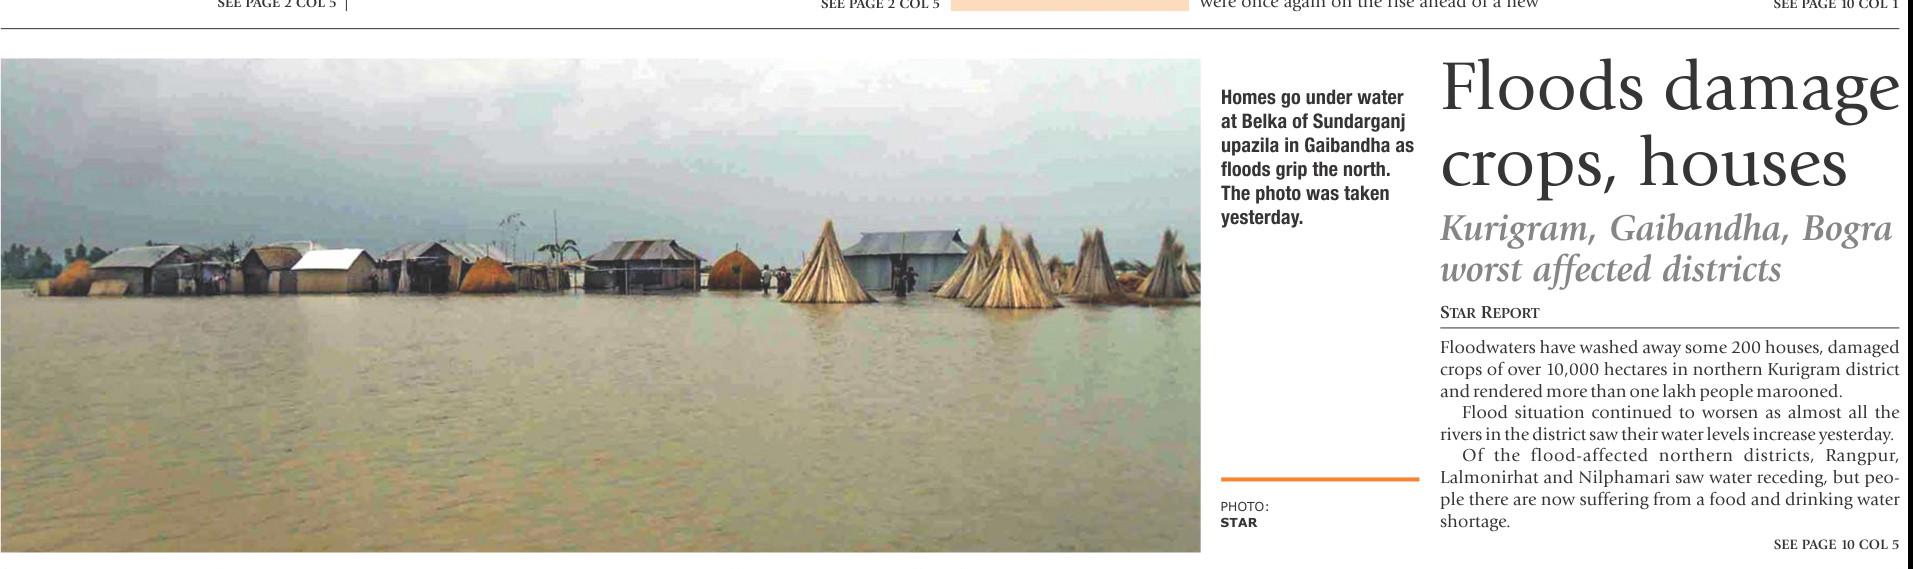Click the leftmost "See page 2 col 5" reference
1913x569 pixels.
click(277, 5)
